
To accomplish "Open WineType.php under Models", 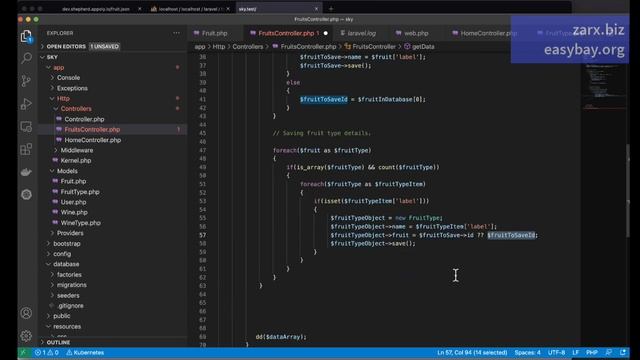I will coord(80,223).
